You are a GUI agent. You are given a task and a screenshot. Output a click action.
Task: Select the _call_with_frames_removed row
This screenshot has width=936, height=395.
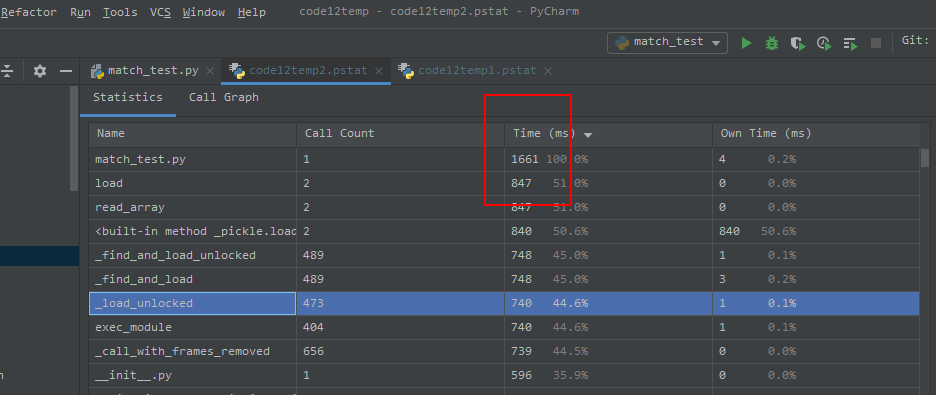pyautogui.click(x=504, y=351)
